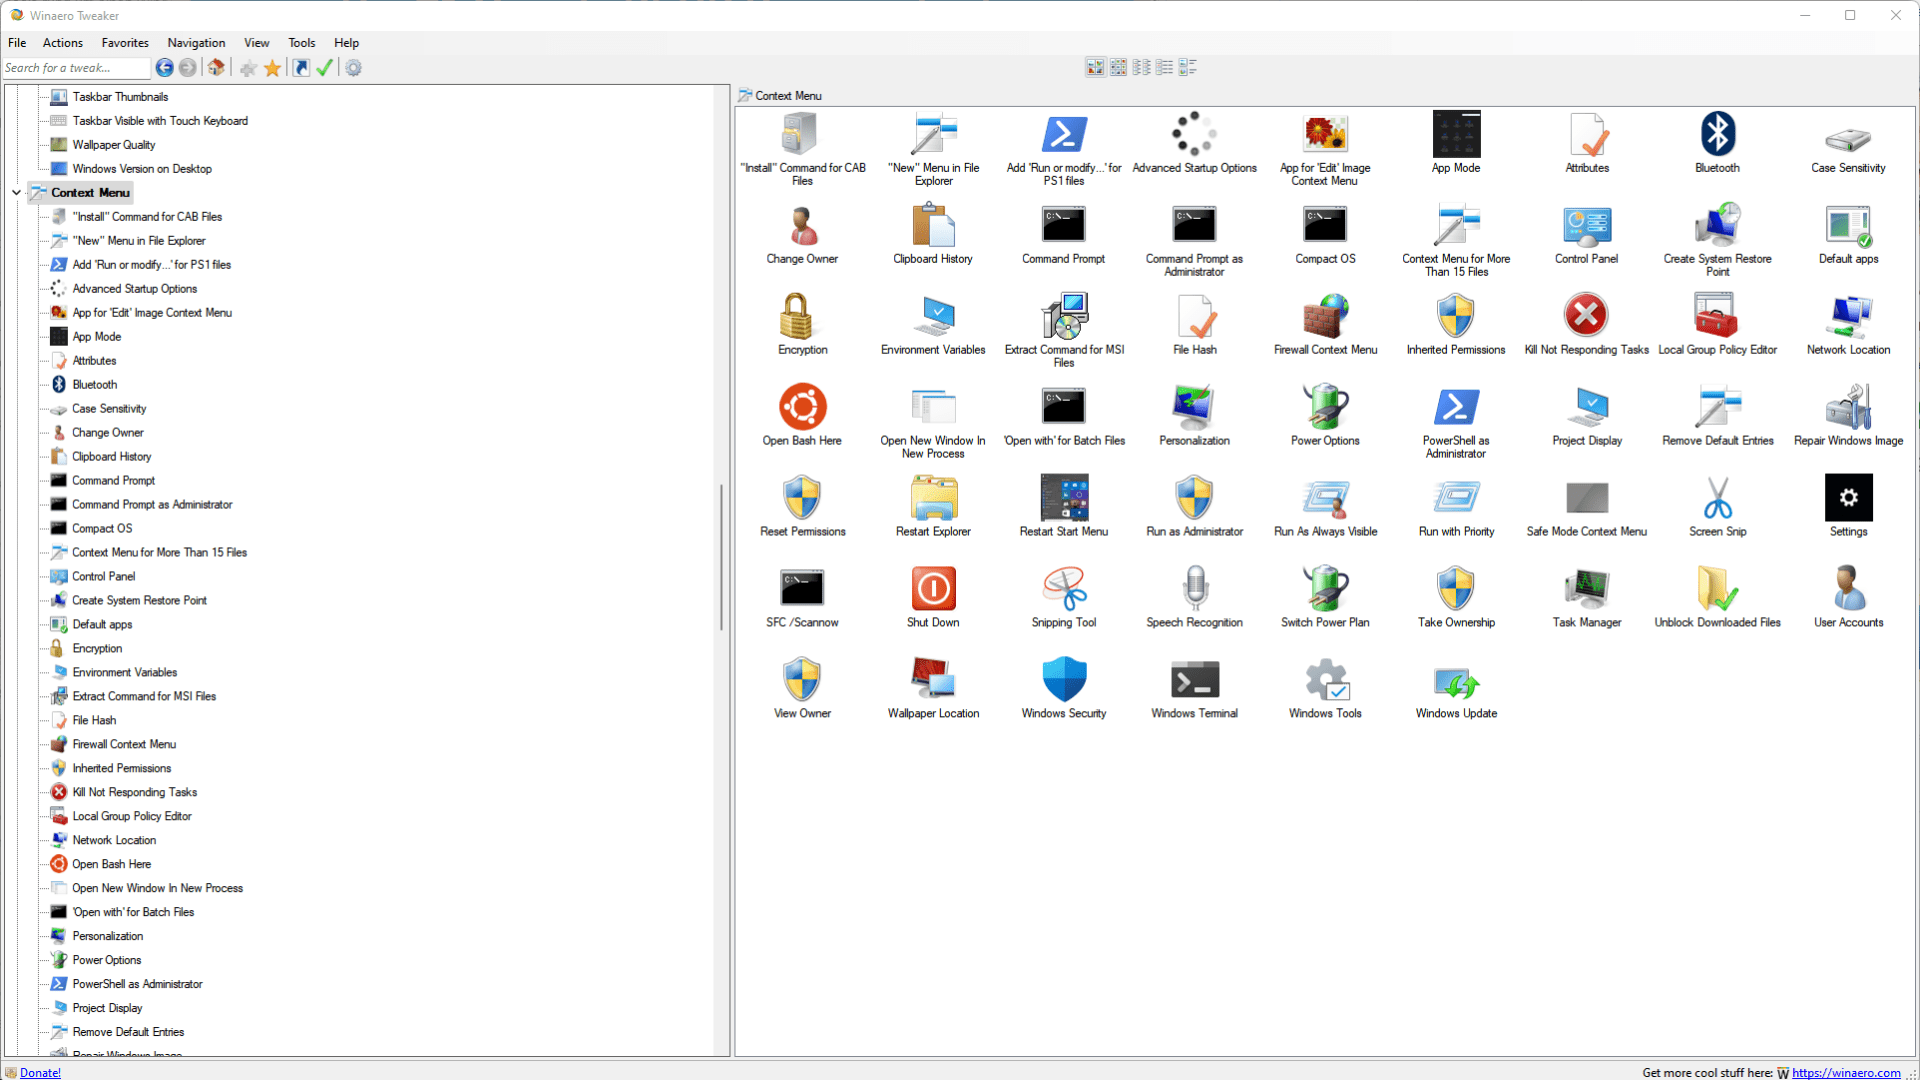Select the Shut Down red power icon
Image resolution: width=1920 pixels, height=1080 pixels.
click(x=933, y=589)
